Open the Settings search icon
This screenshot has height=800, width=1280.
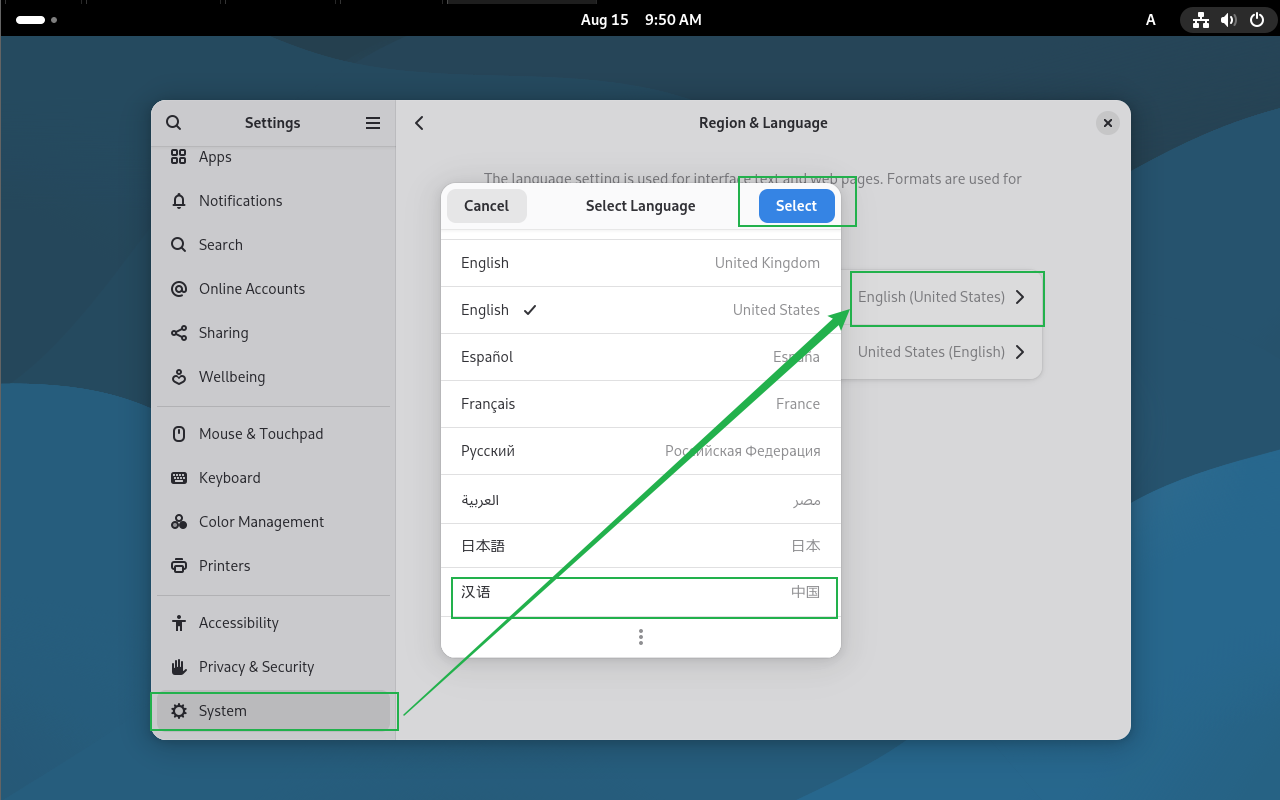tap(173, 123)
